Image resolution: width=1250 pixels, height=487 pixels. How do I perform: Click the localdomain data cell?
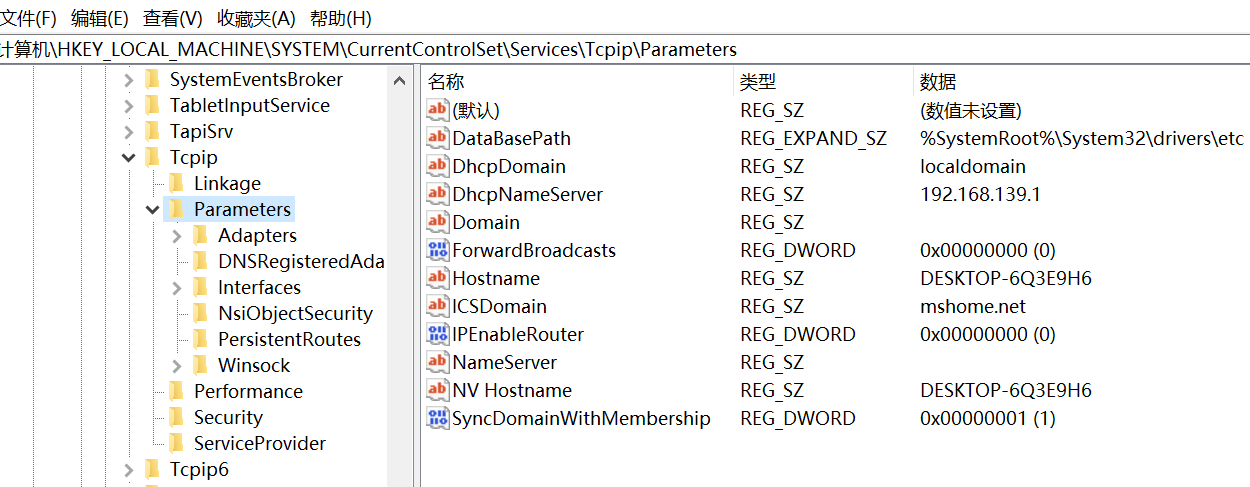pos(973,166)
